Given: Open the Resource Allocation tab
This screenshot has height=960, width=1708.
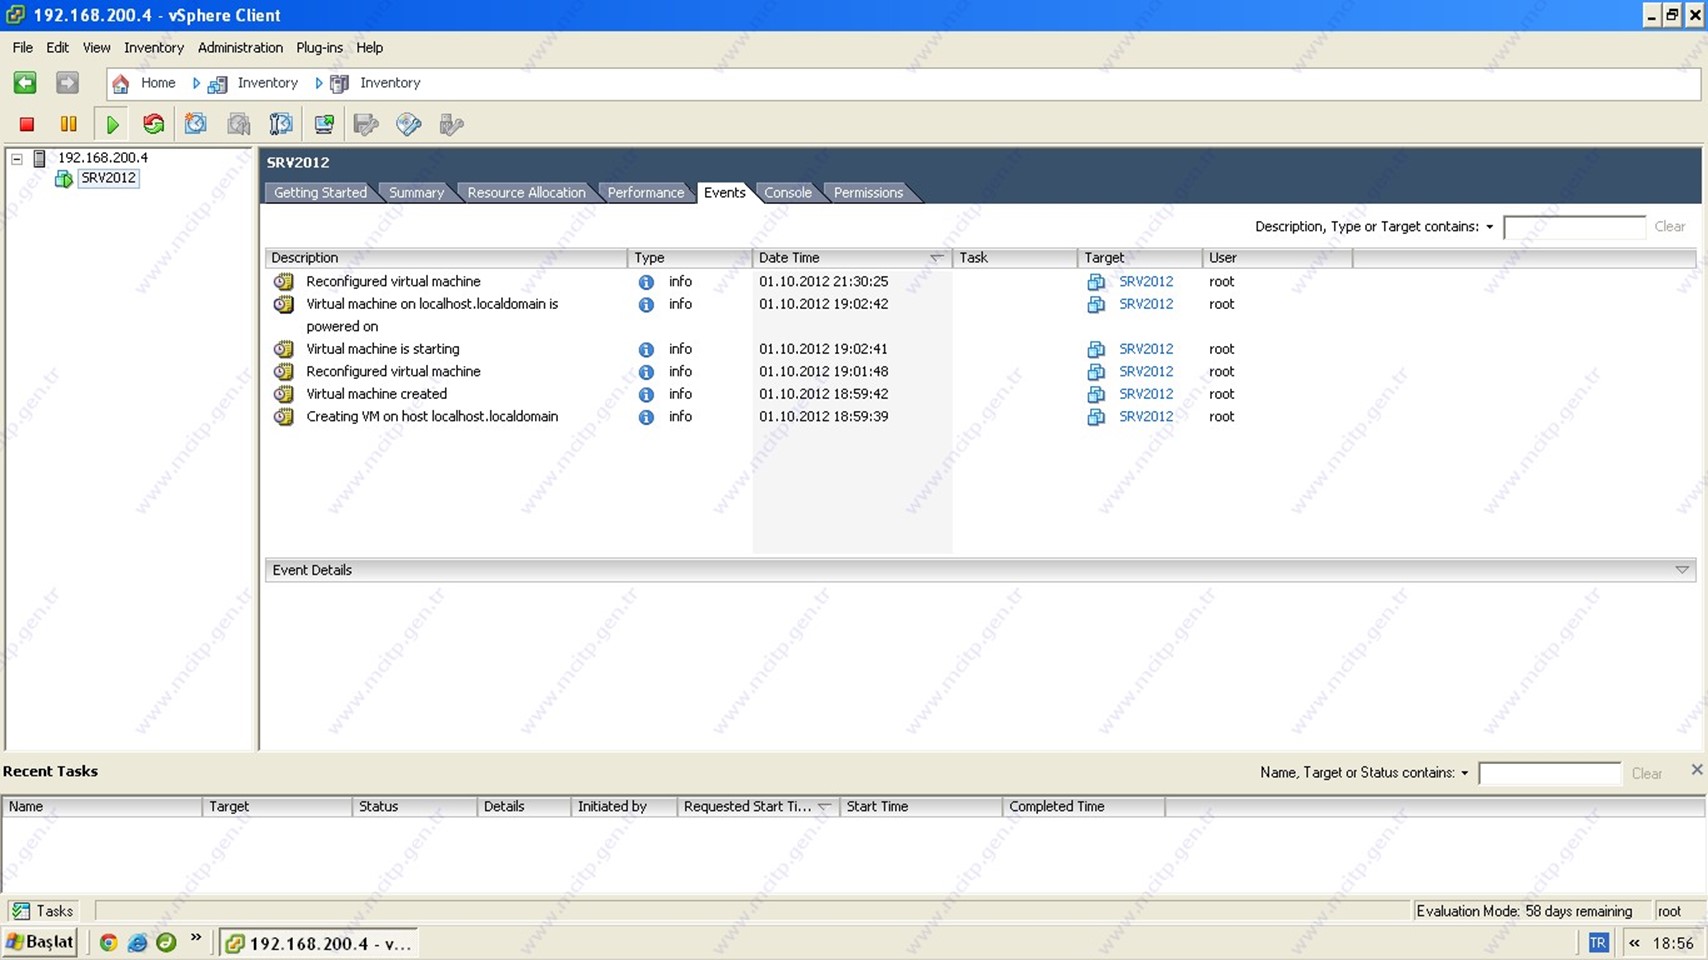Looking at the screenshot, I should coord(526,193).
